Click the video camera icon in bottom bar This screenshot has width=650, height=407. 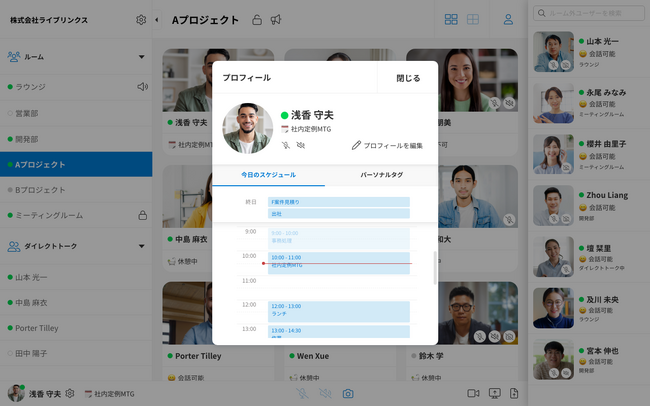coord(472,394)
